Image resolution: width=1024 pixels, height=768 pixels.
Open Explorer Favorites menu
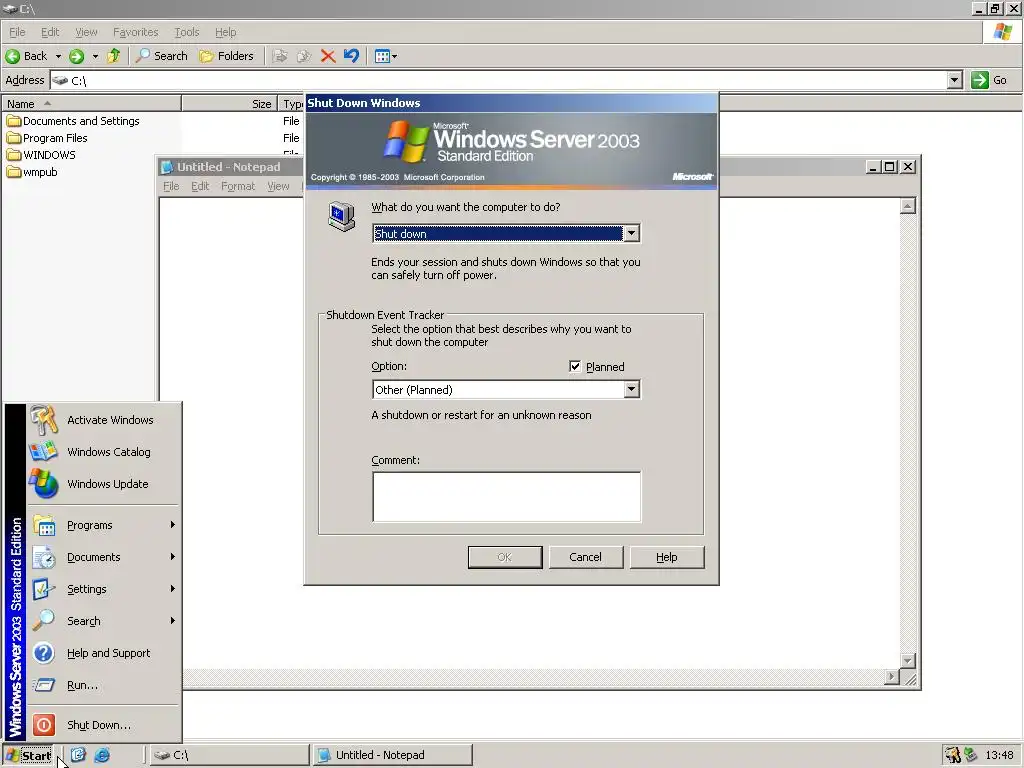[x=135, y=32]
